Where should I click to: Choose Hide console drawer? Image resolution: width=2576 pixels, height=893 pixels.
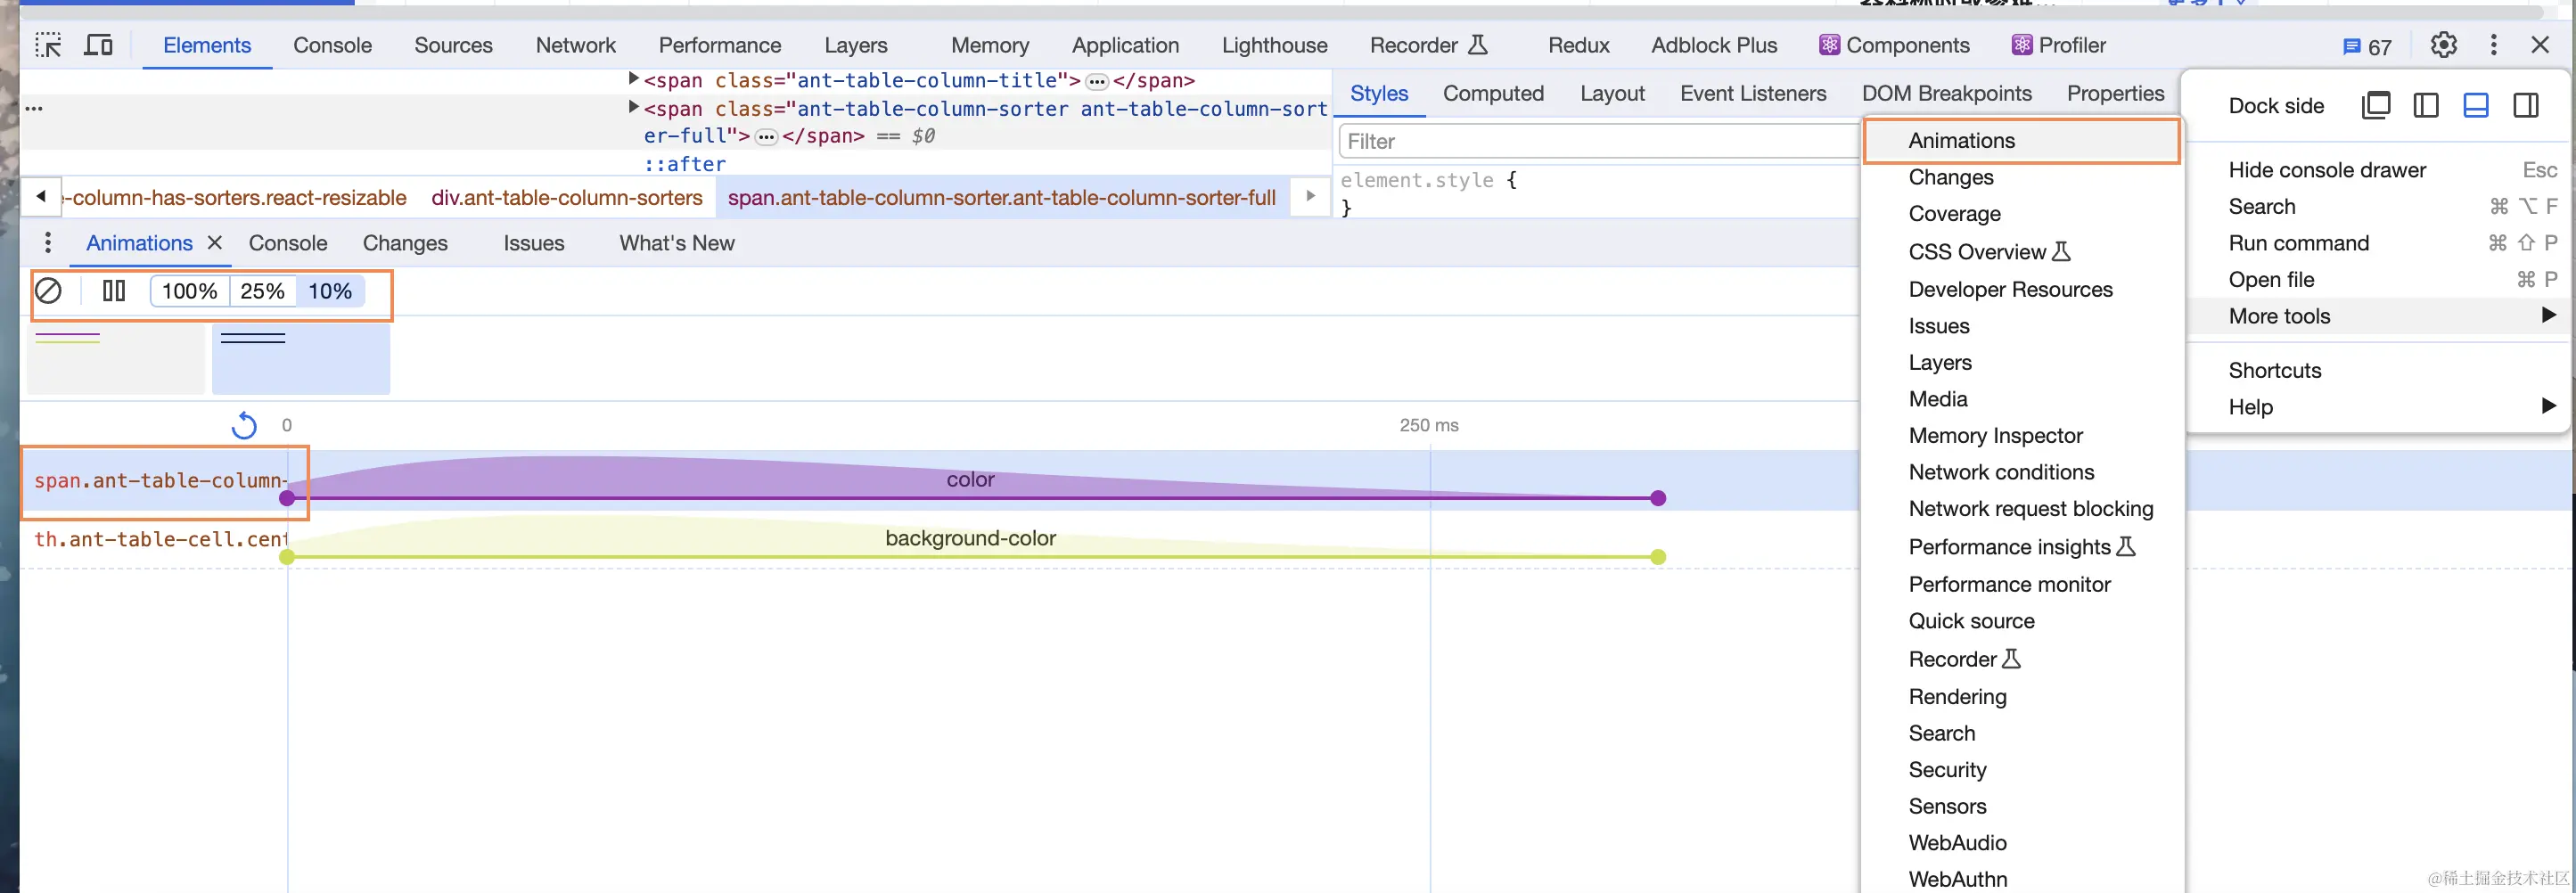coord(2377,170)
